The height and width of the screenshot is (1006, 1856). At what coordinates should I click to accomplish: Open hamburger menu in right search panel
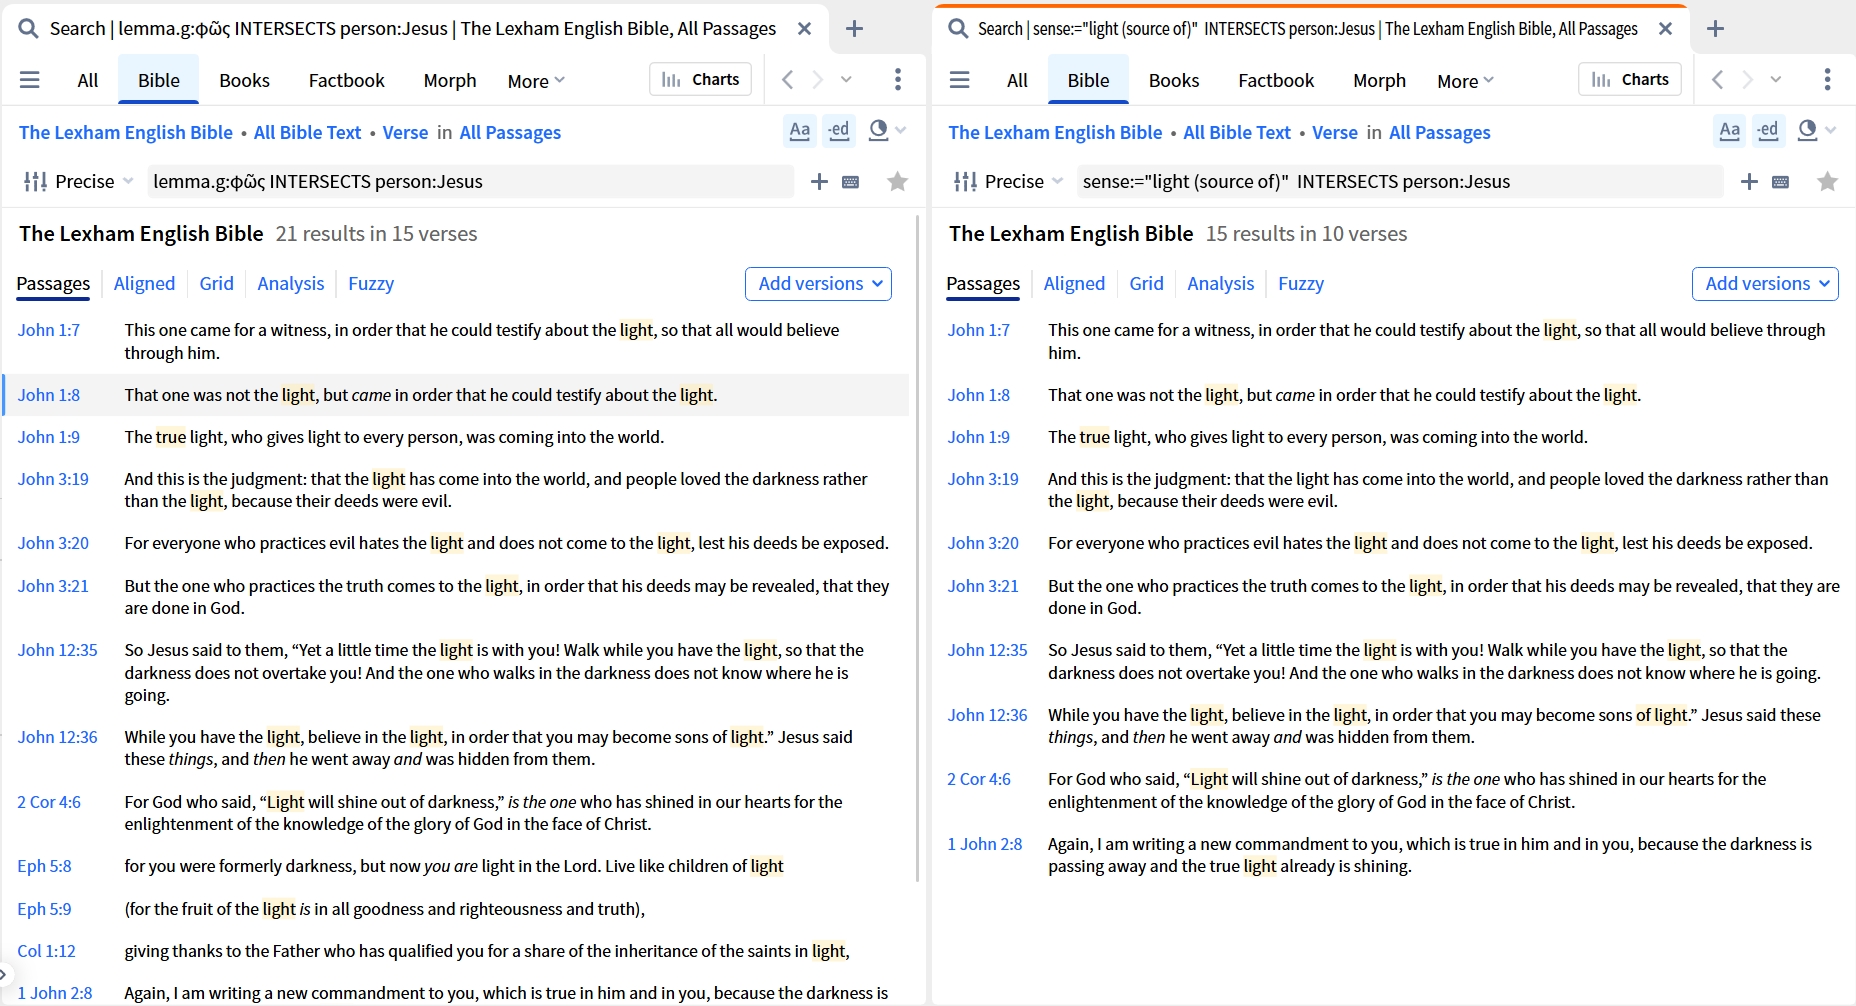[x=960, y=80]
